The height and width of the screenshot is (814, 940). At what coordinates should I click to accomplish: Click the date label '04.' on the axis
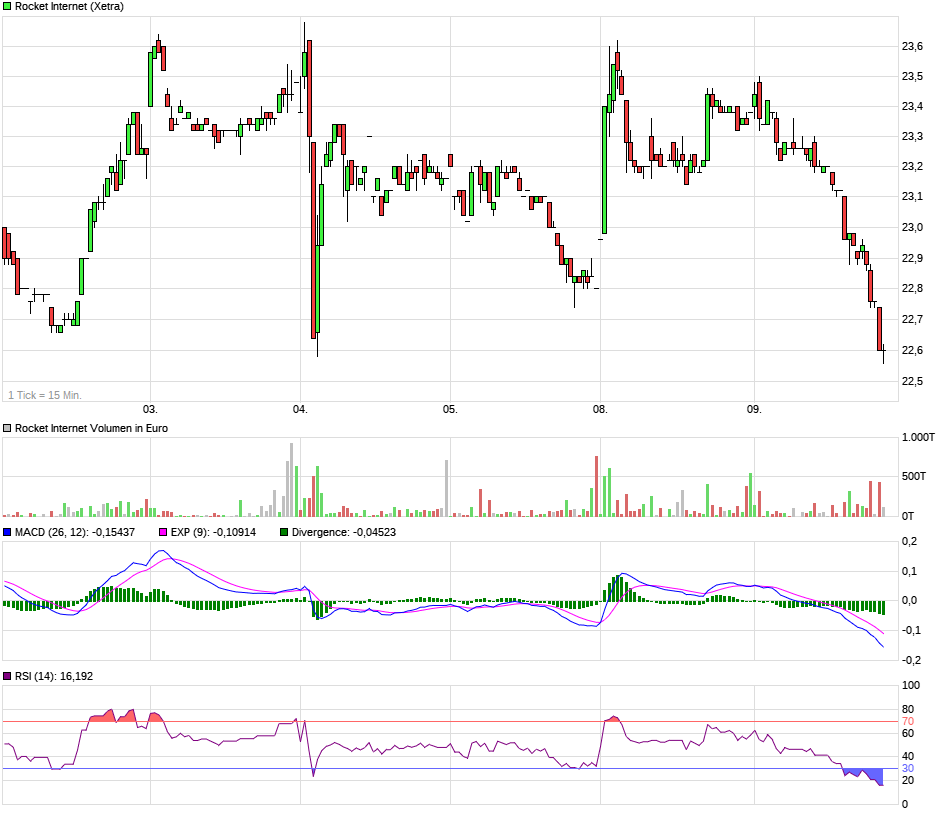click(x=300, y=410)
